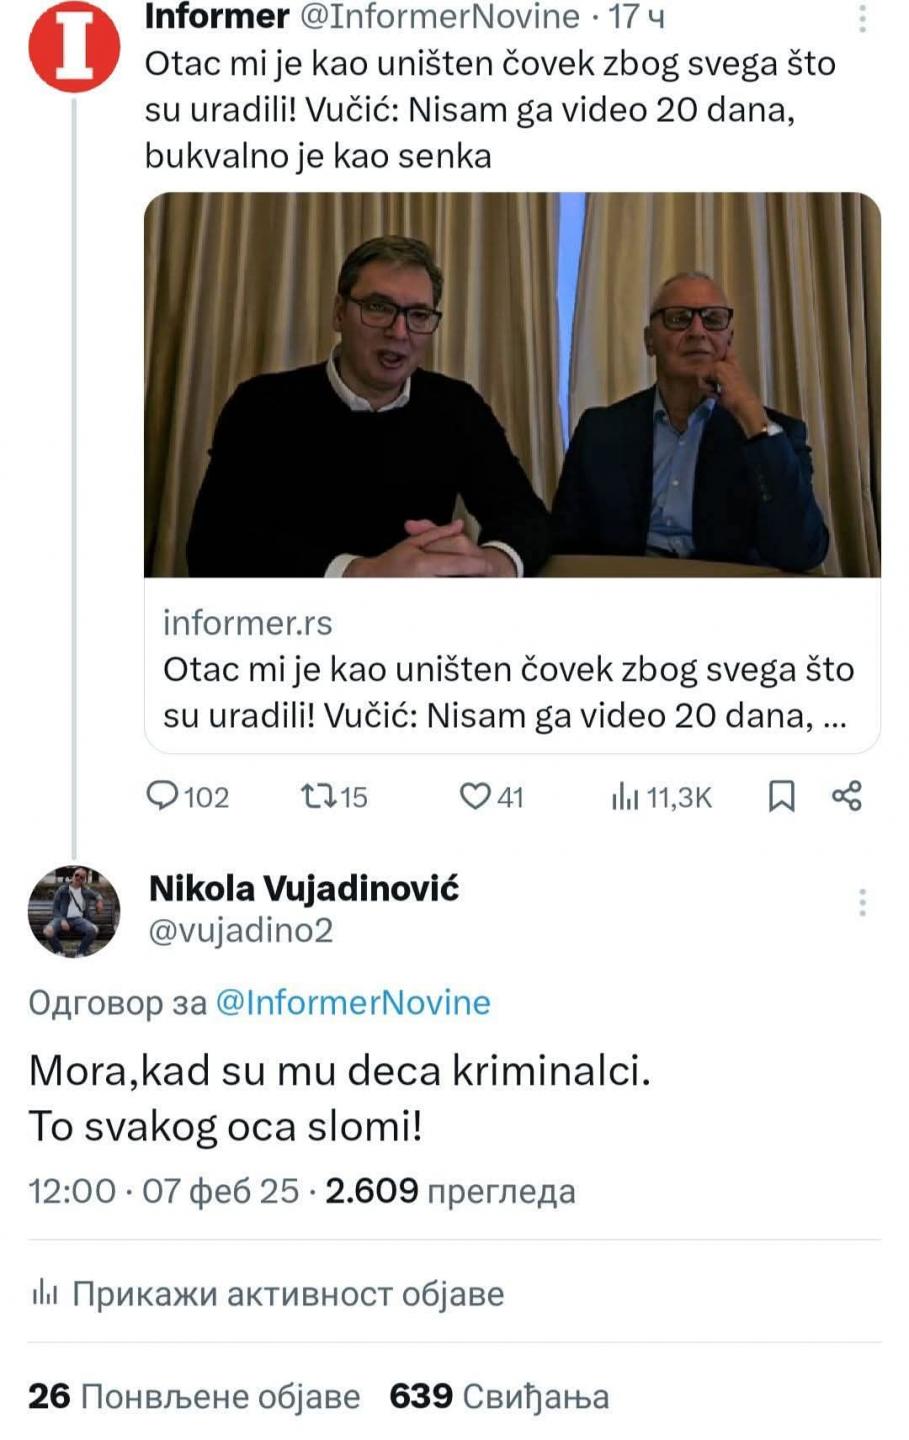Click the informer.rs link card headline
Viewport: 909px width, 1440px height.
[x=508, y=692]
